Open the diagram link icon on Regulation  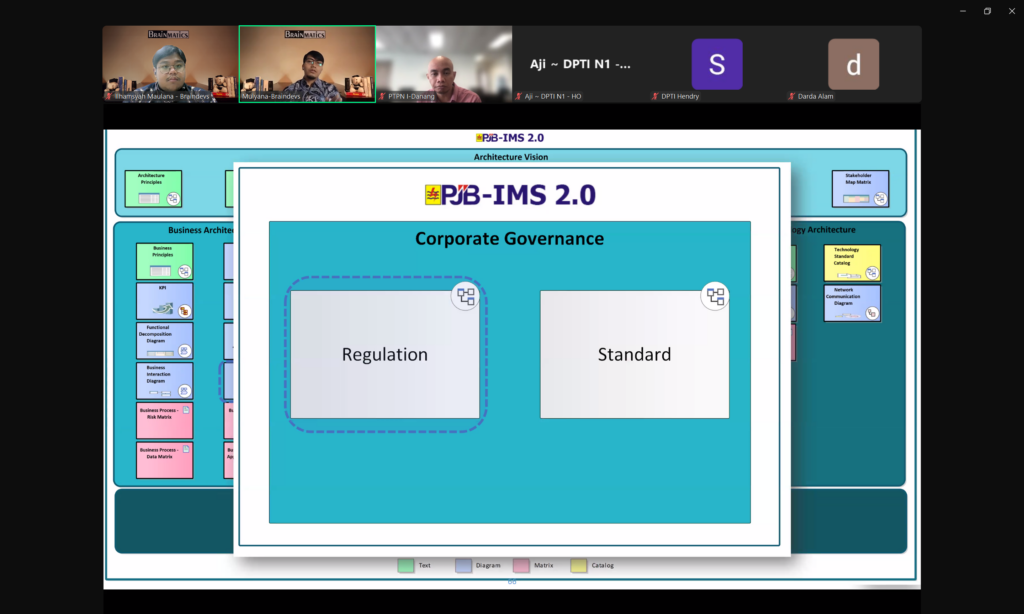pyautogui.click(x=466, y=296)
